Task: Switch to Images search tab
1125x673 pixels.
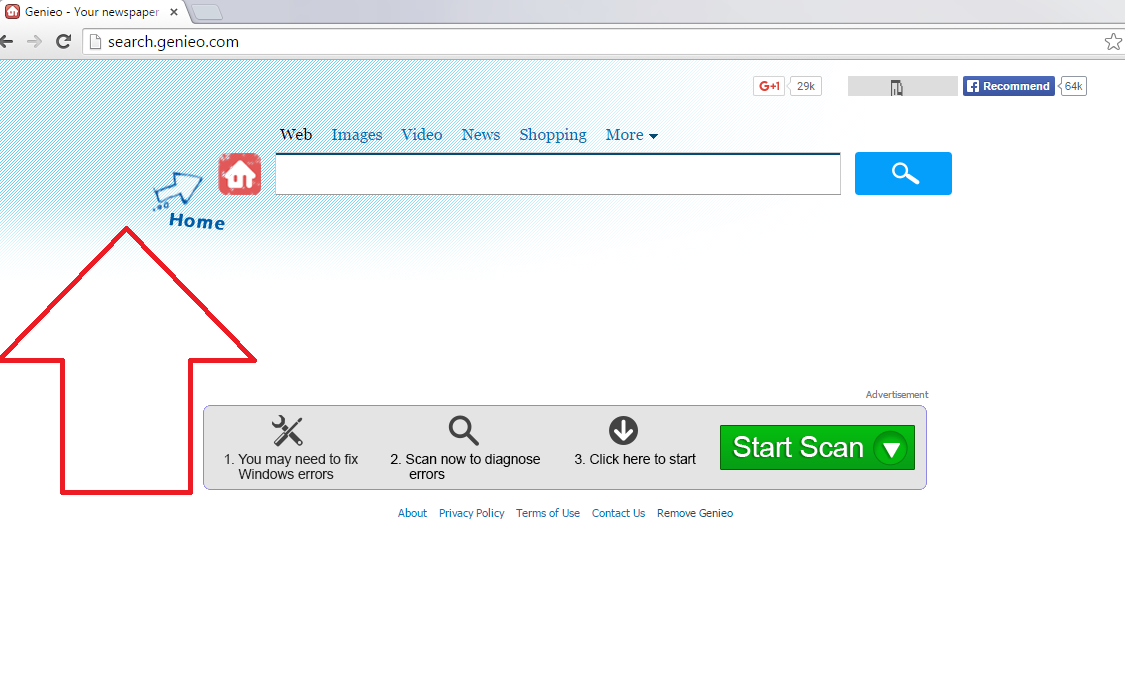Action: [x=357, y=135]
